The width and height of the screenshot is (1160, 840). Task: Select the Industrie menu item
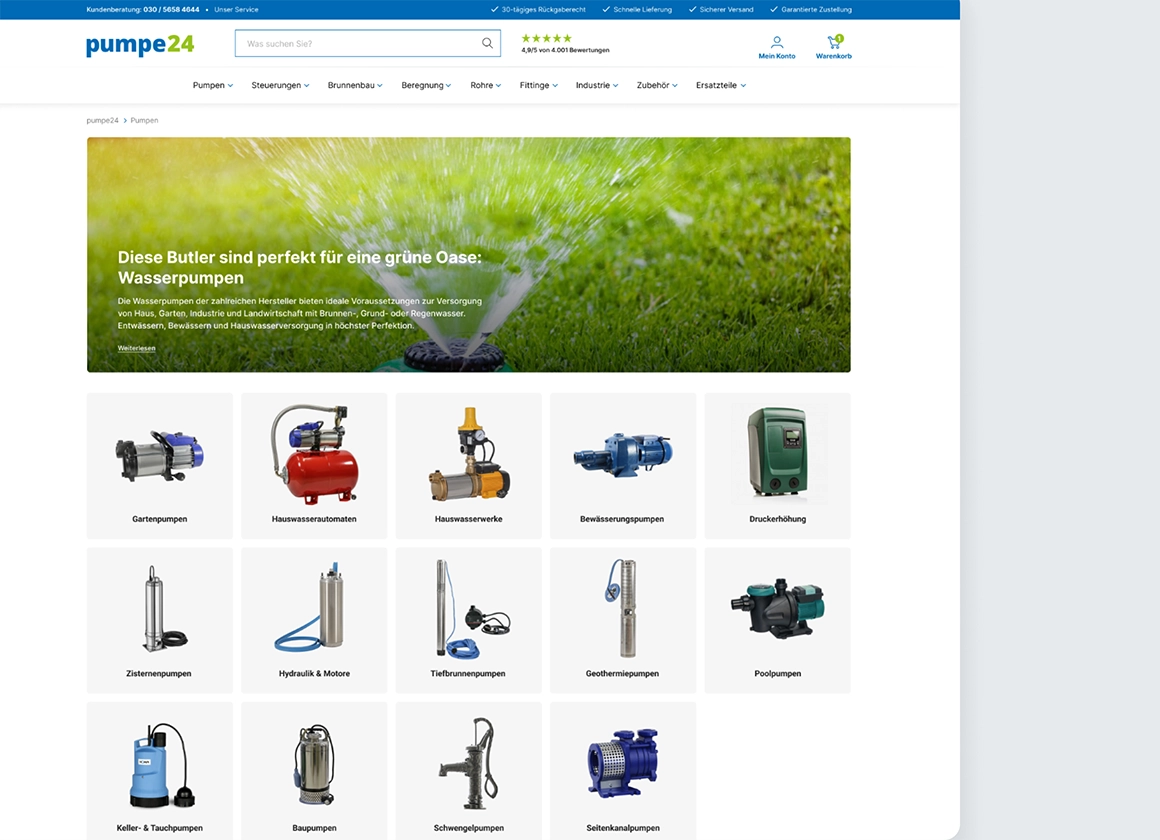596,85
